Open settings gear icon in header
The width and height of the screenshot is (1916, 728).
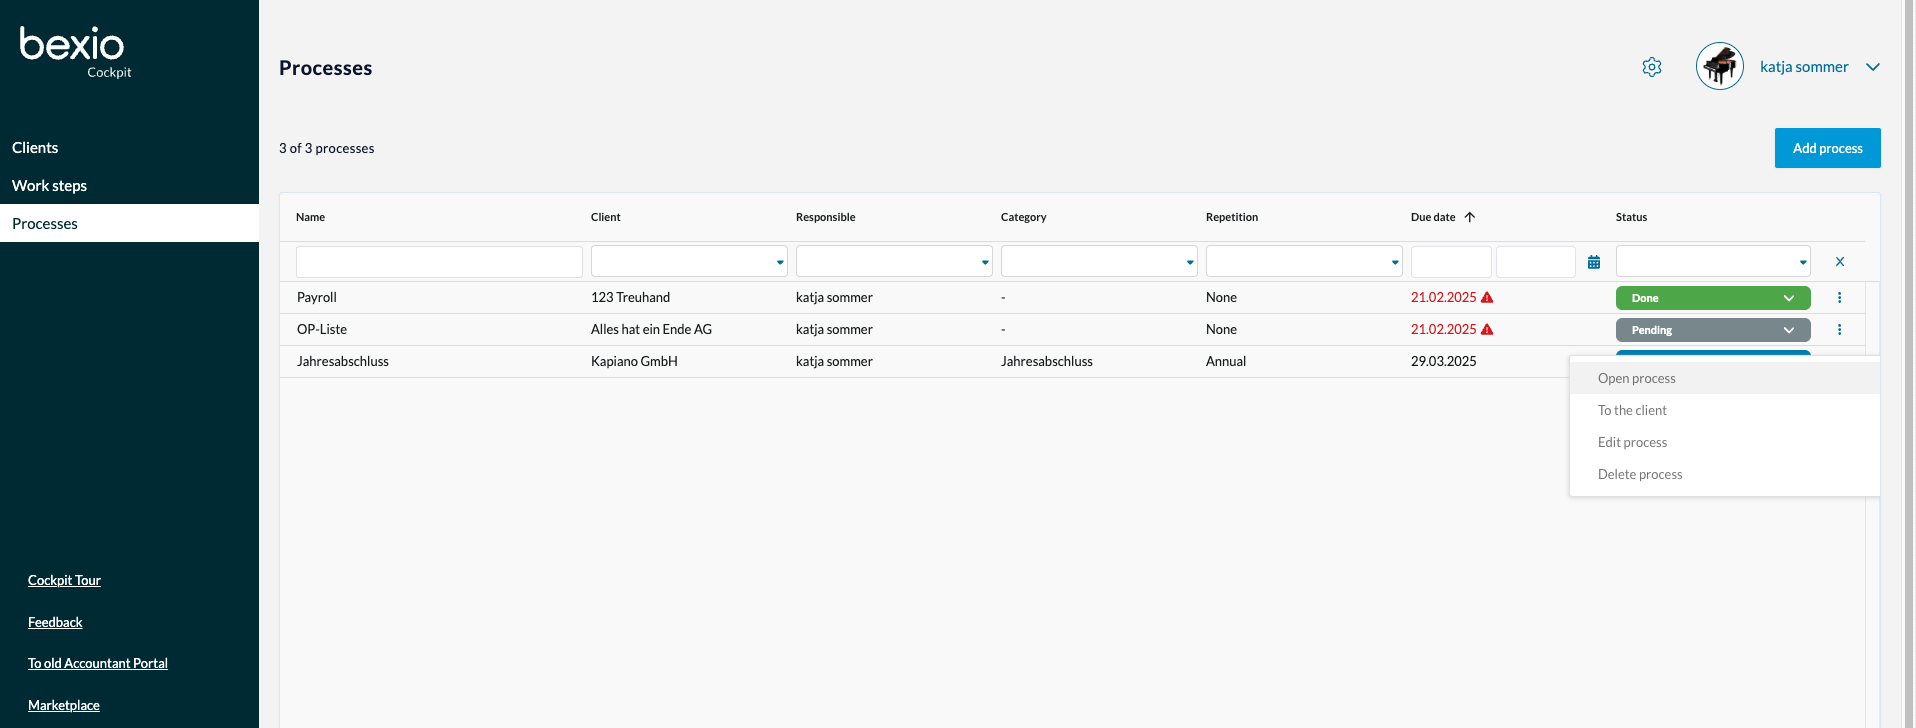[1651, 67]
